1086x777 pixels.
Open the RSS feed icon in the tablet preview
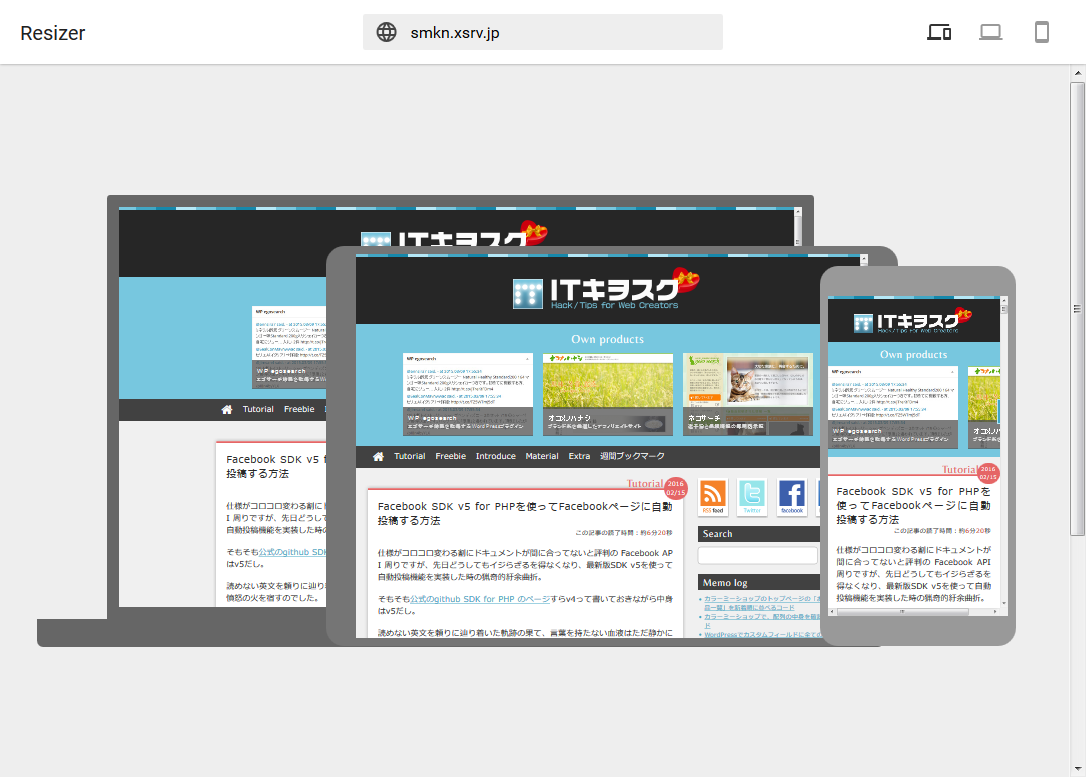pos(713,496)
